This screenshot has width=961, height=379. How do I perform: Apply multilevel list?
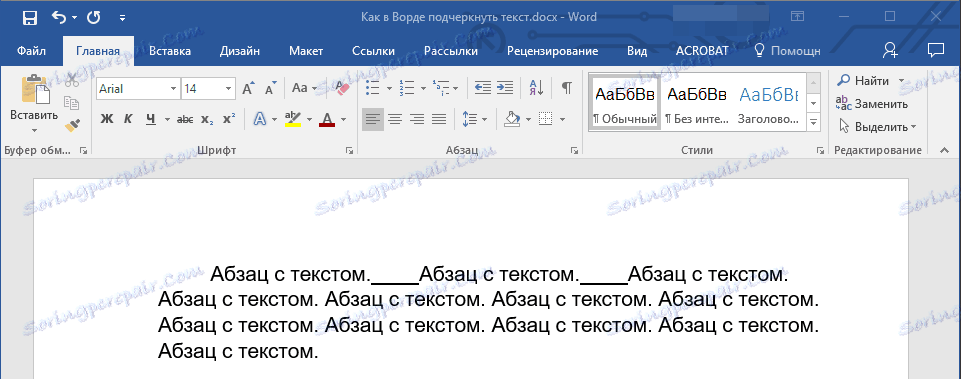tap(441, 88)
